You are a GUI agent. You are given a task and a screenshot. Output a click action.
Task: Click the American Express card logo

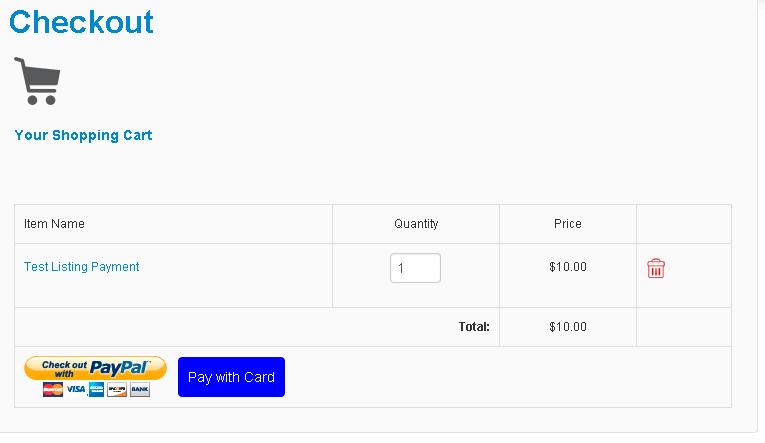click(x=97, y=389)
